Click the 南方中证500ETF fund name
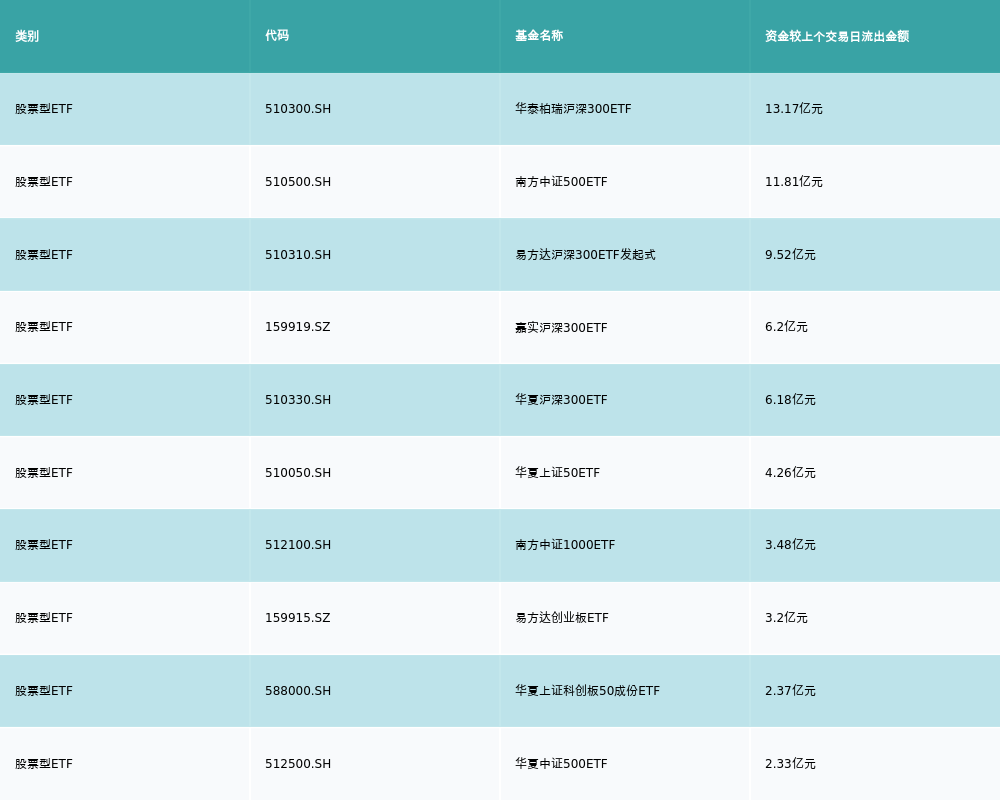This screenshot has height=800, width=1000. coord(561,182)
